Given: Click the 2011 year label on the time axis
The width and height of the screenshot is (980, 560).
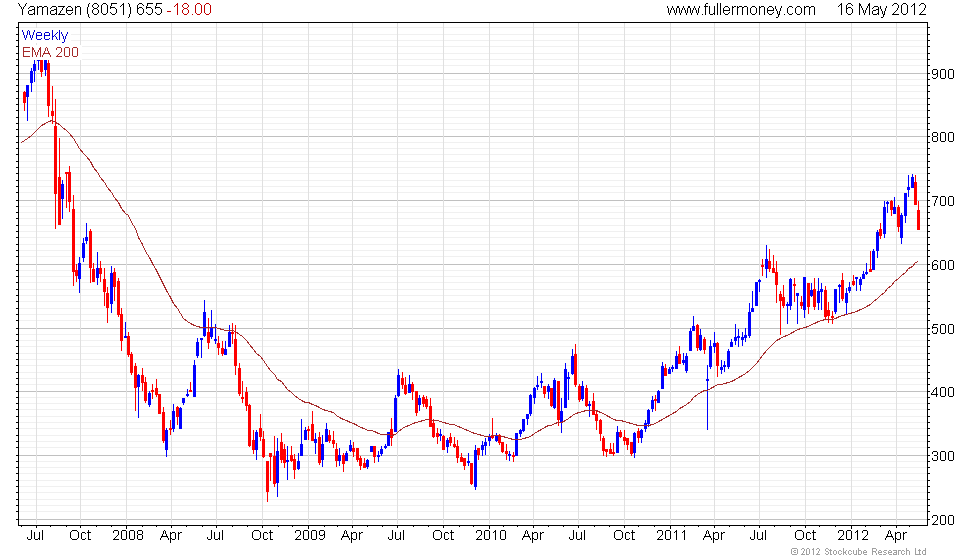Looking at the screenshot, I should [672, 535].
